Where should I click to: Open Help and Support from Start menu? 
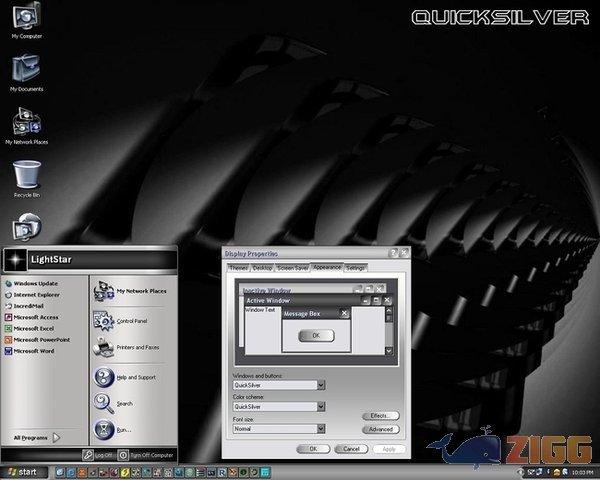tap(125, 377)
